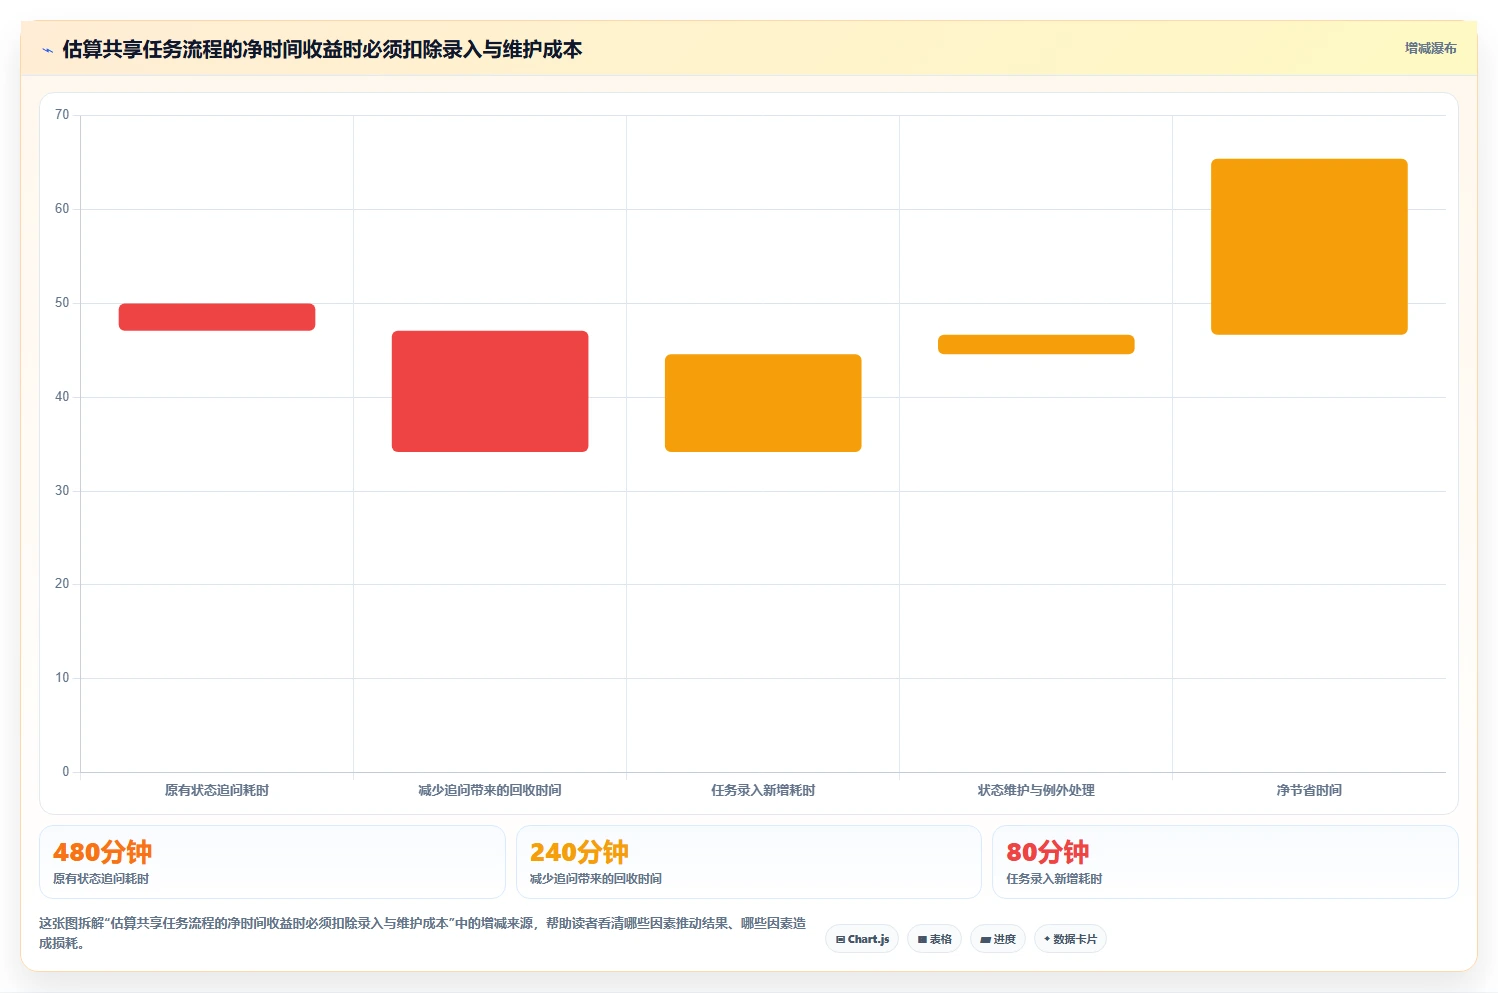This screenshot has width=1498, height=993.
Task: Click the x-axis label 净节省时间
Action: point(1309,790)
